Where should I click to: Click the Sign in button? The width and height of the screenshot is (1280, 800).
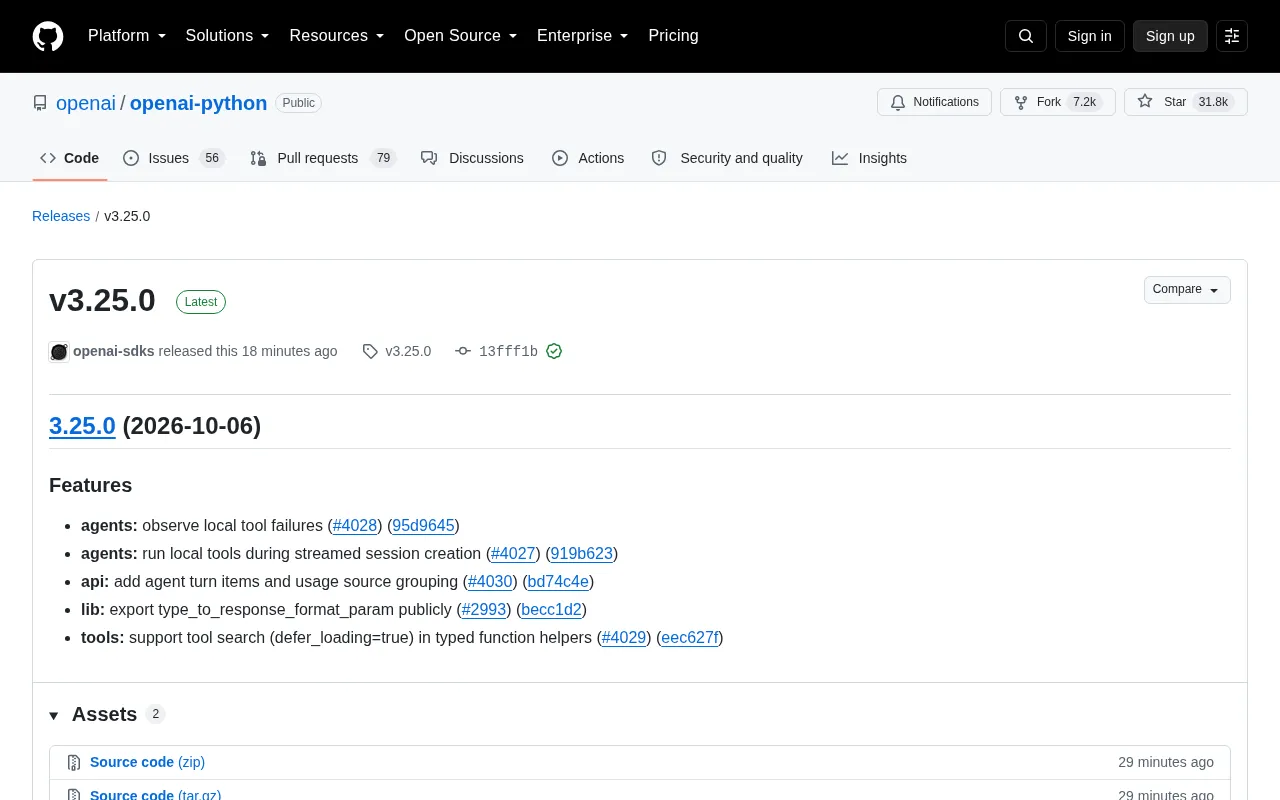click(1089, 36)
